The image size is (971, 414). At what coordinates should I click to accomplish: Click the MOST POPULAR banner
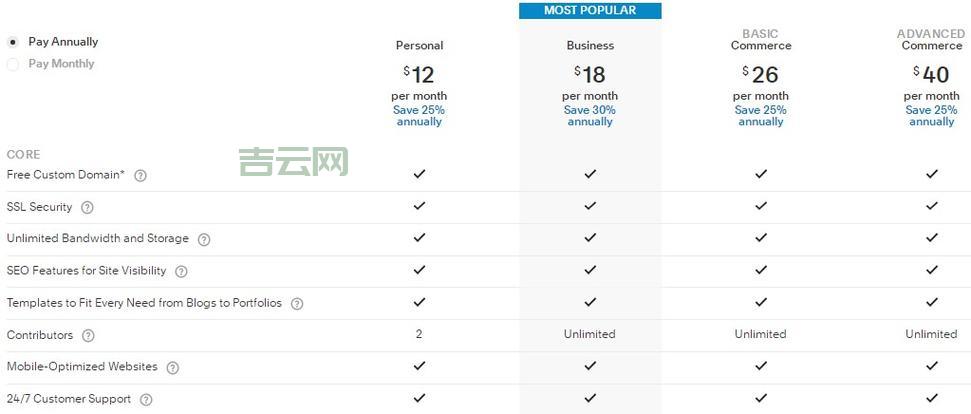(590, 10)
